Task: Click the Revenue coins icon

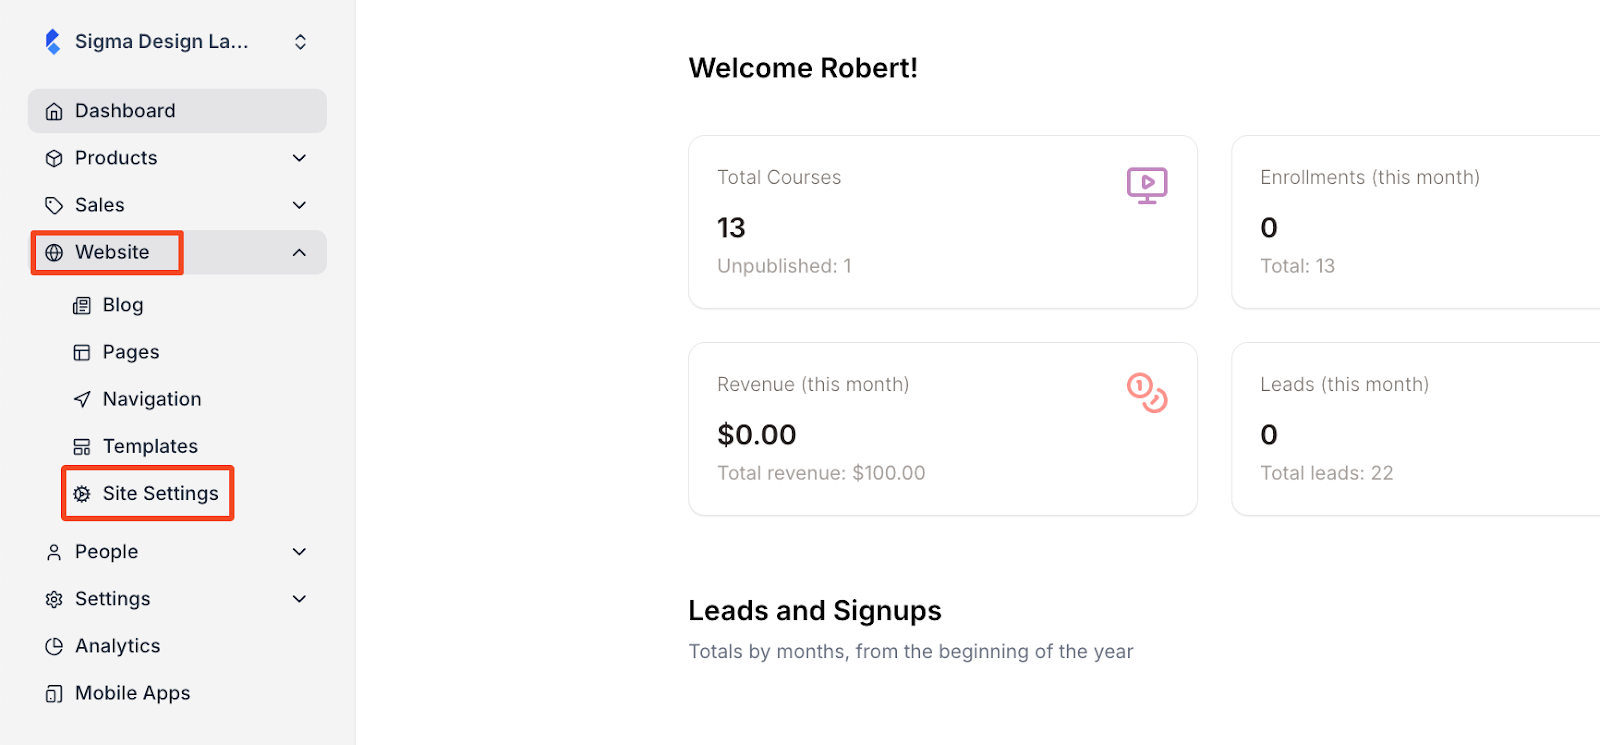Action: coord(1147,392)
